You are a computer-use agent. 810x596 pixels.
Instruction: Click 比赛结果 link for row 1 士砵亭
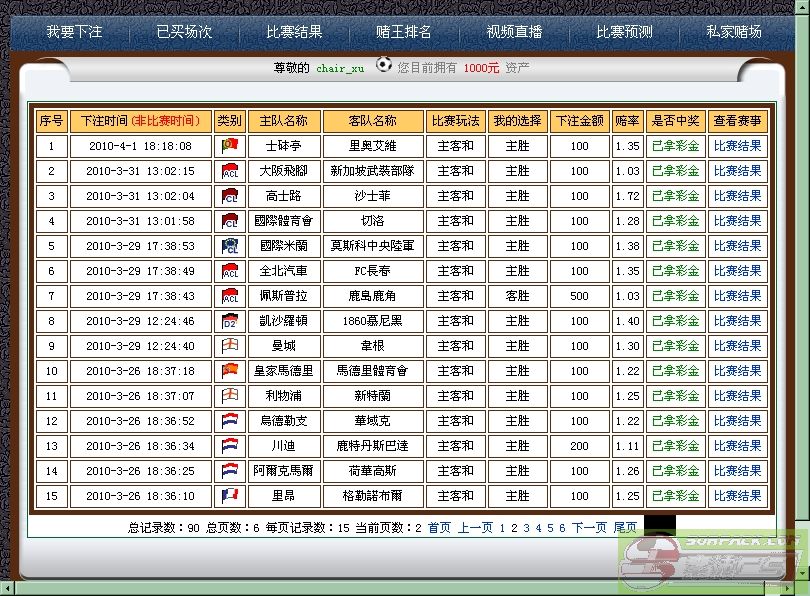pos(737,146)
